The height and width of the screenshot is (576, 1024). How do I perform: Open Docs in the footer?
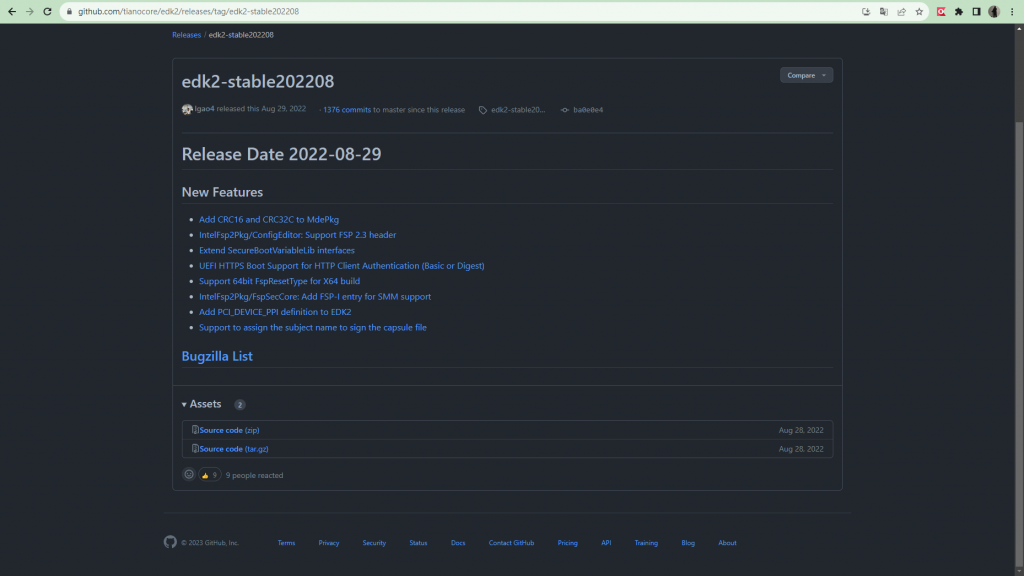tap(458, 543)
